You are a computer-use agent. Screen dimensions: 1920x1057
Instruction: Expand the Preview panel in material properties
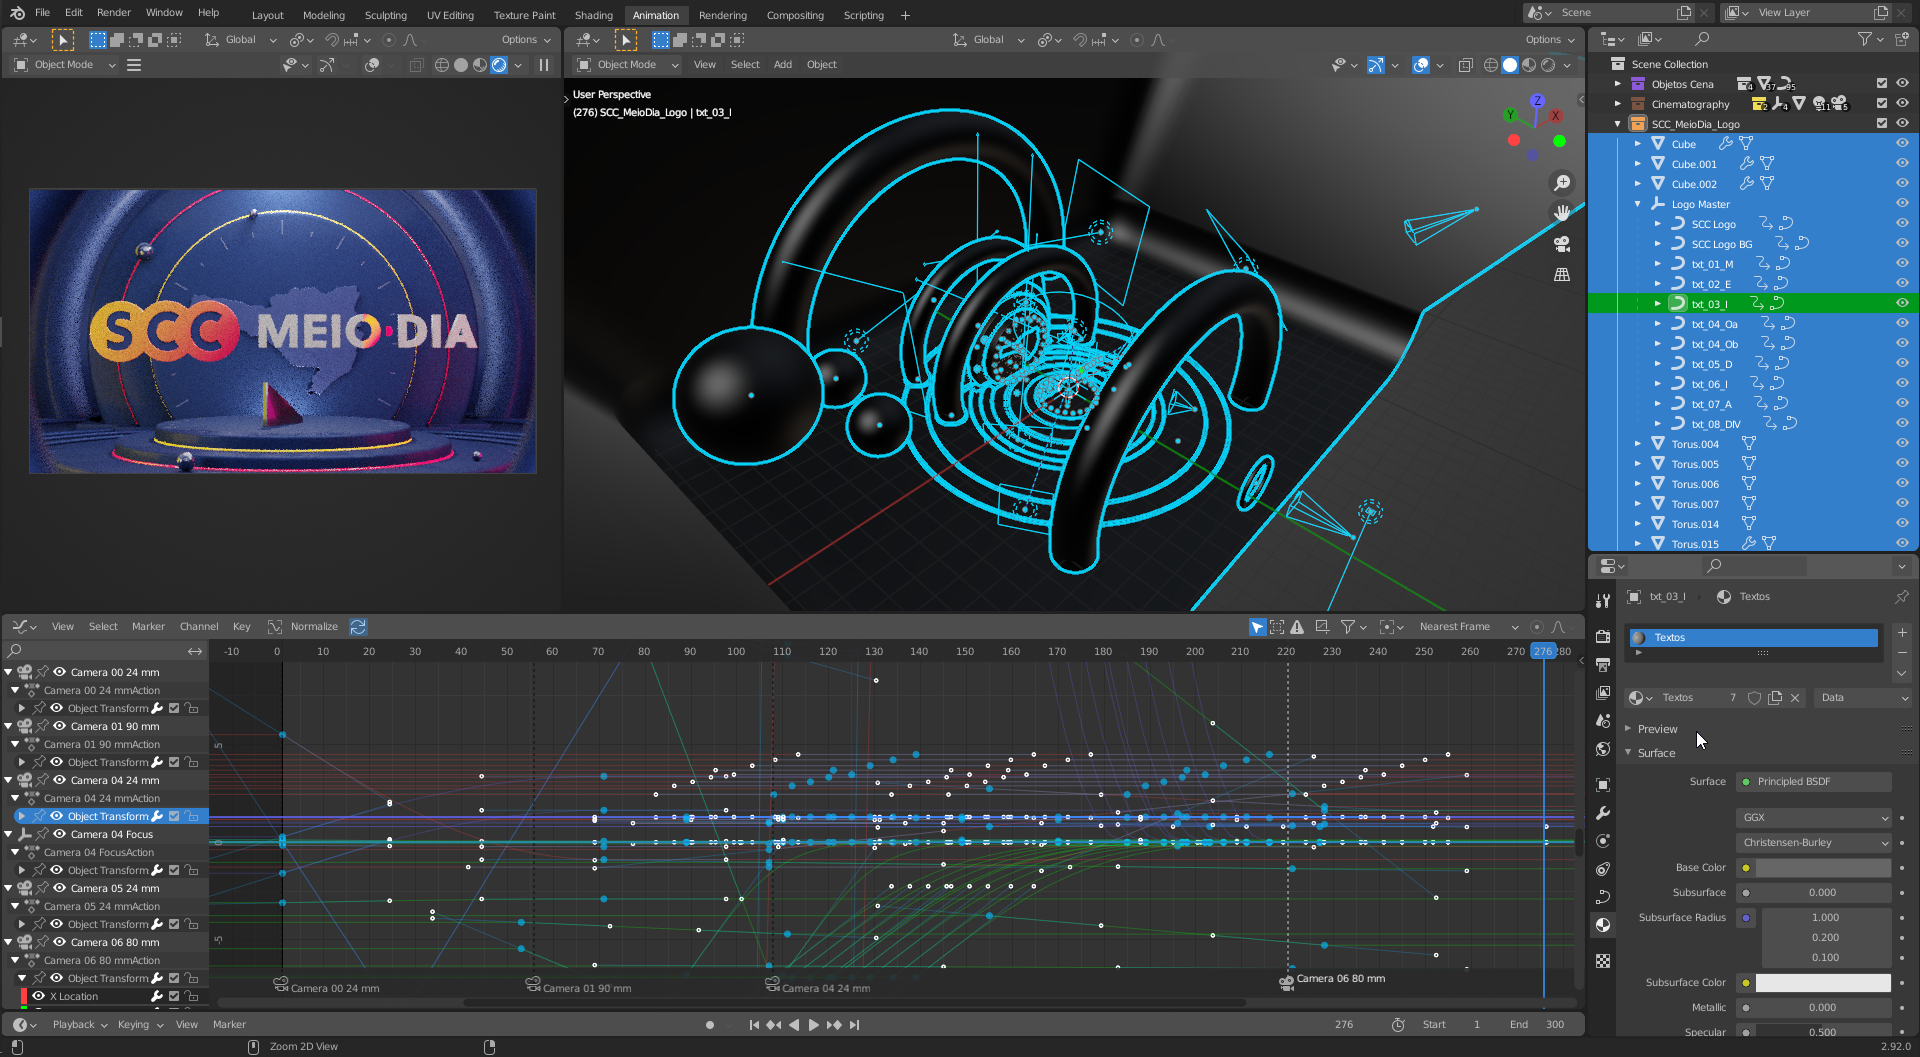[x=1657, y=729]
